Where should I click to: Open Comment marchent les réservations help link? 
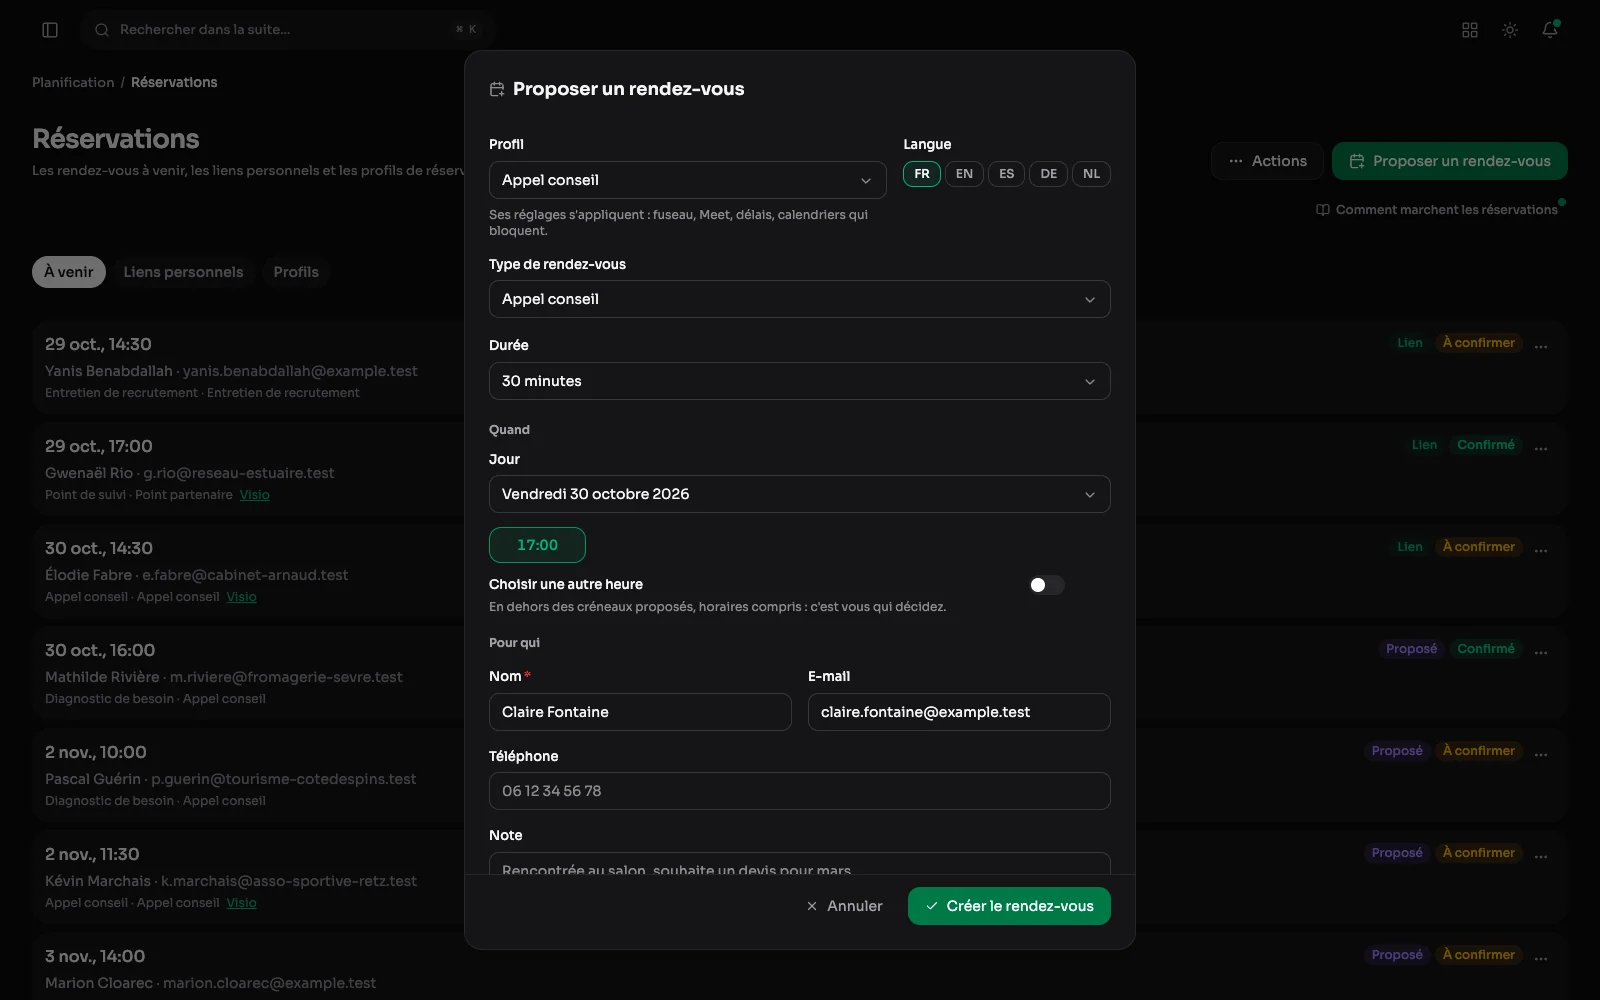tap(1437, 210)
